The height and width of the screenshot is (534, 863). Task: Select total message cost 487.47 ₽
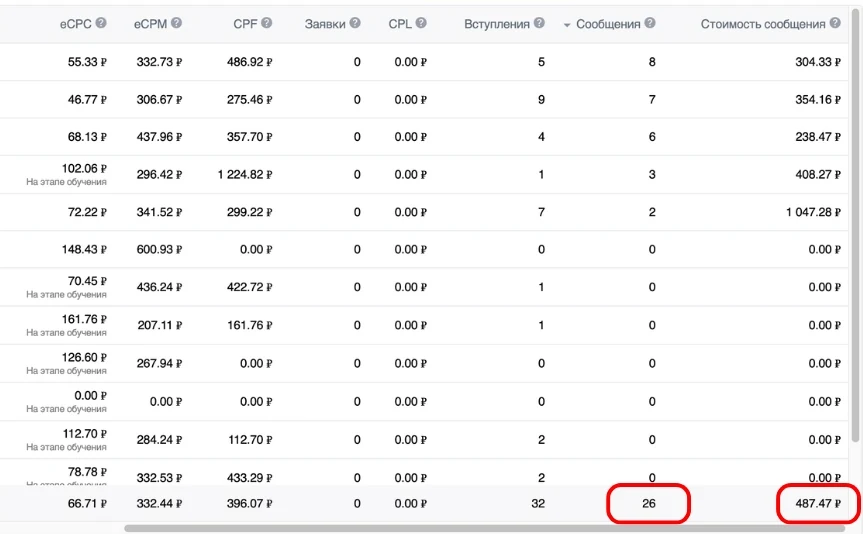[818, 503]
